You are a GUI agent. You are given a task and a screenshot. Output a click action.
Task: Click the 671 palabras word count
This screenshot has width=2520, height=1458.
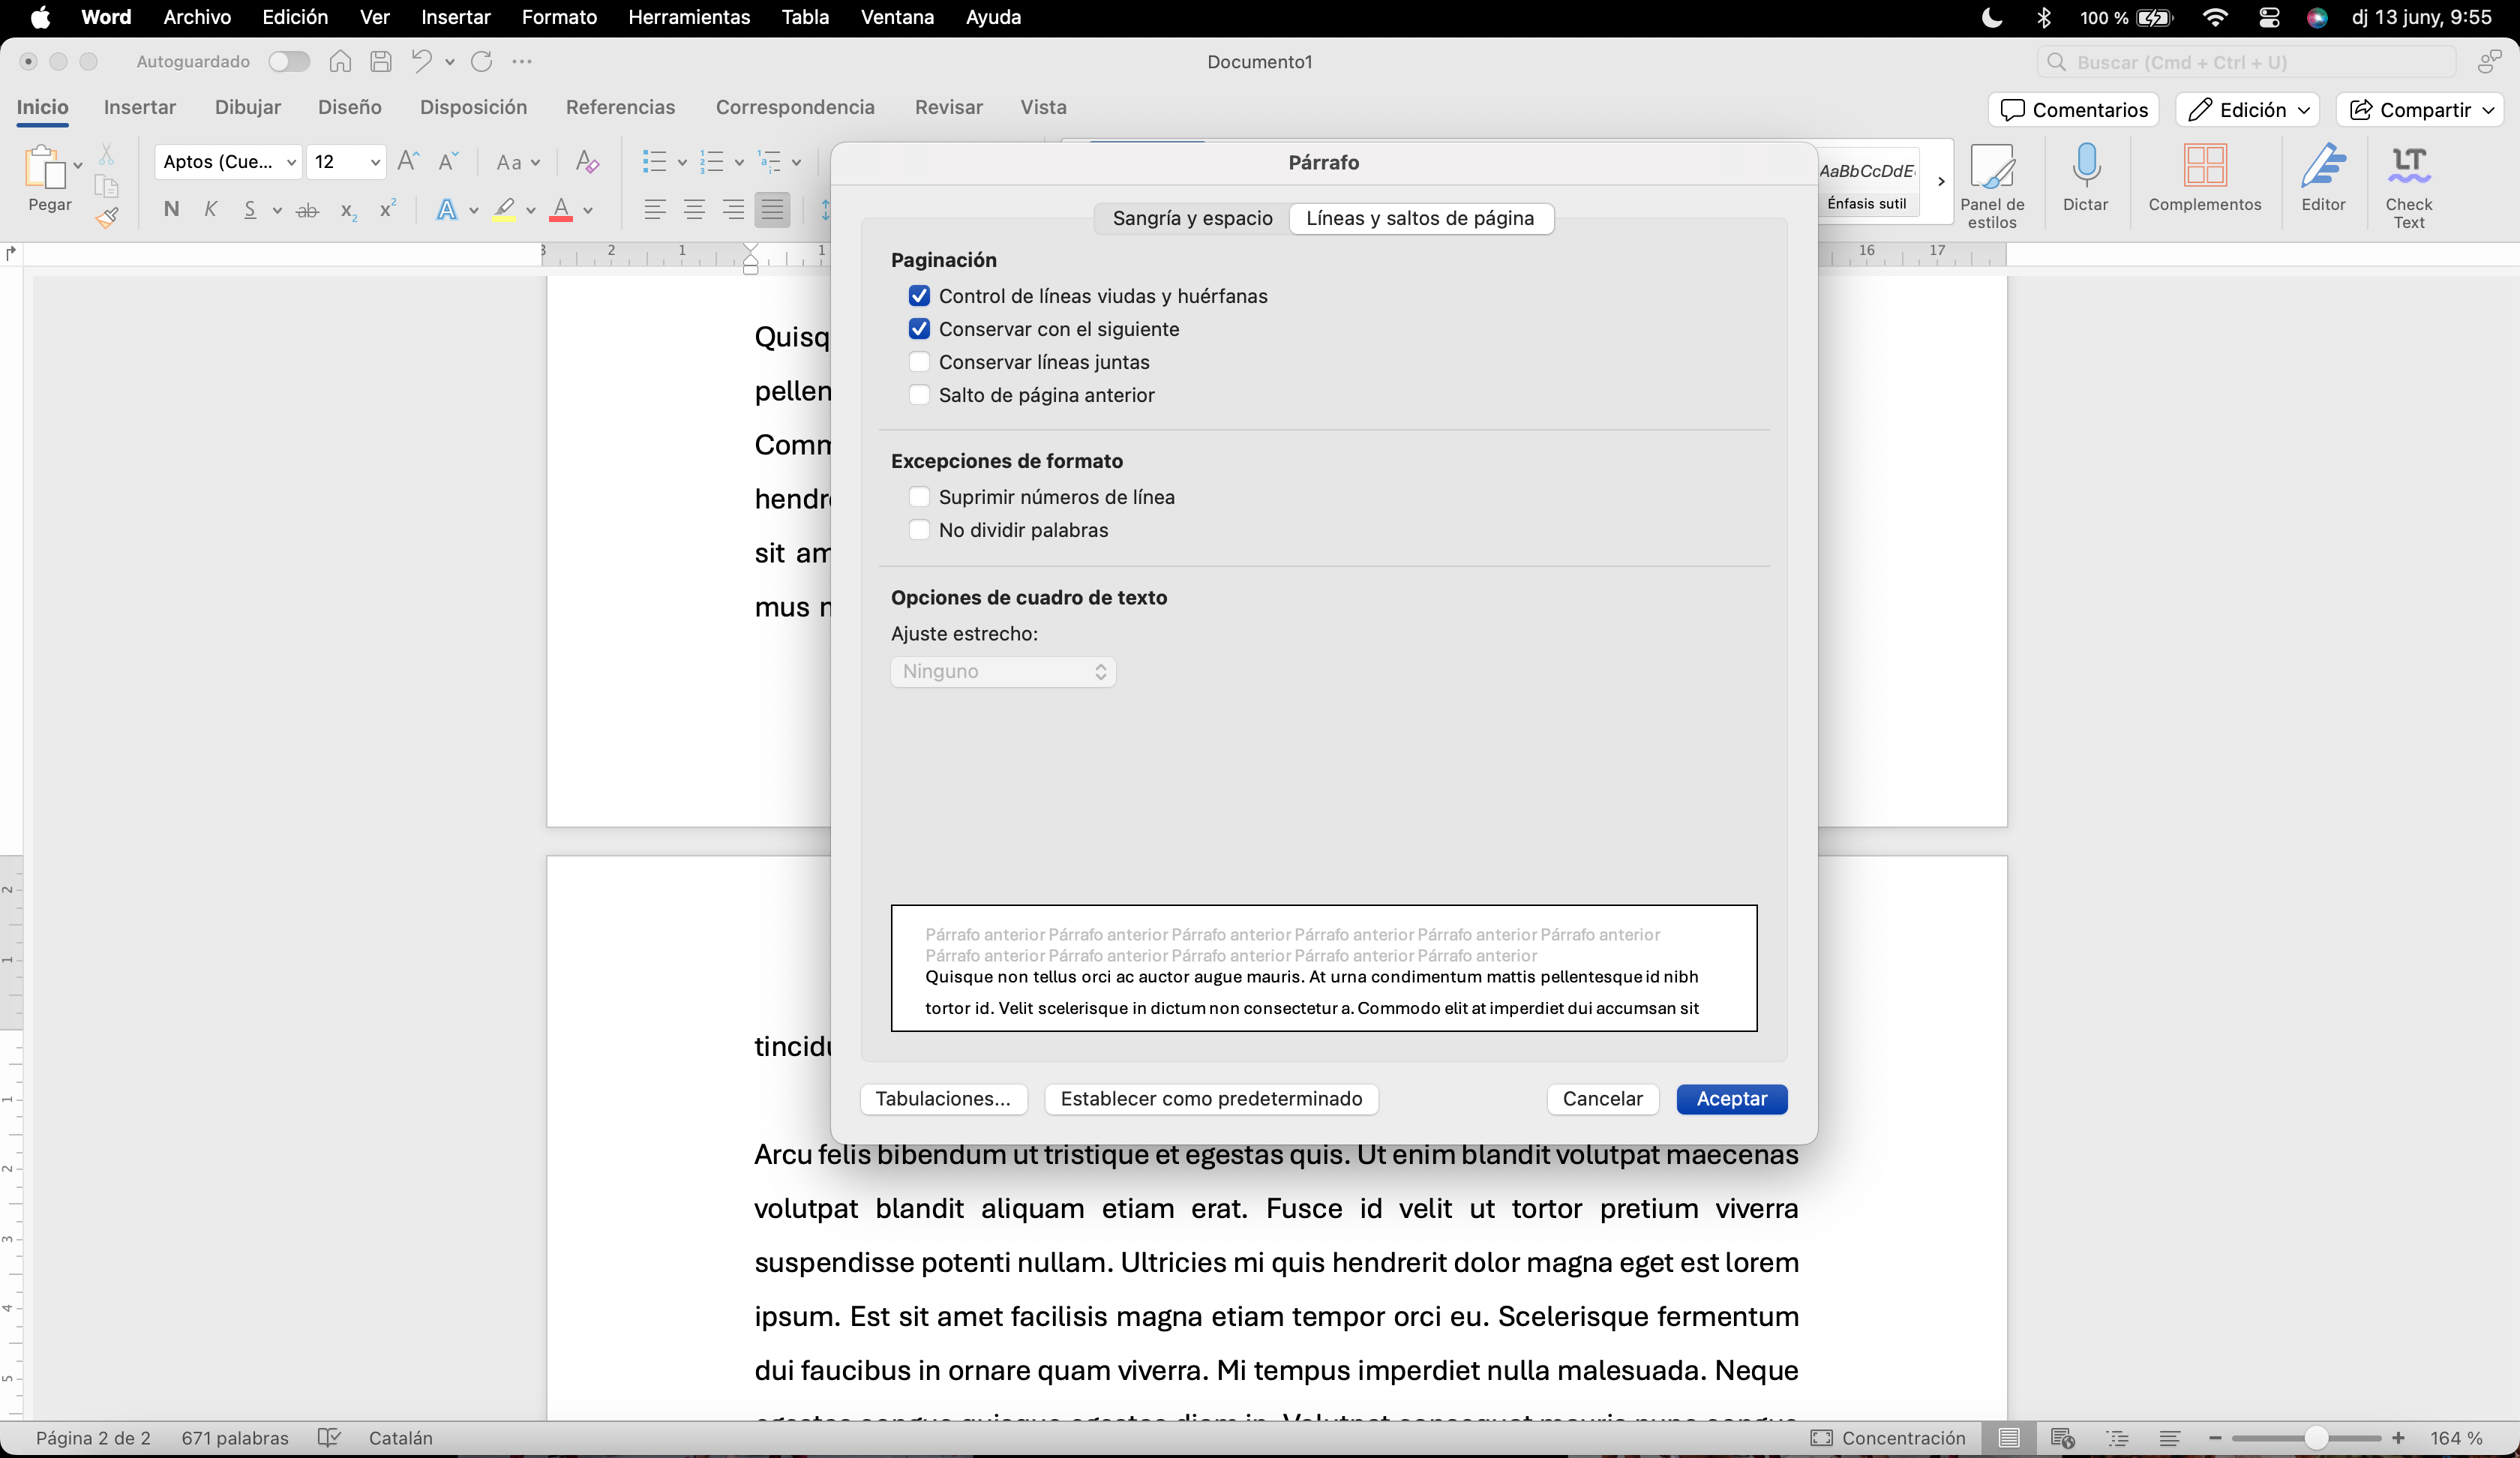(235, 1438)
